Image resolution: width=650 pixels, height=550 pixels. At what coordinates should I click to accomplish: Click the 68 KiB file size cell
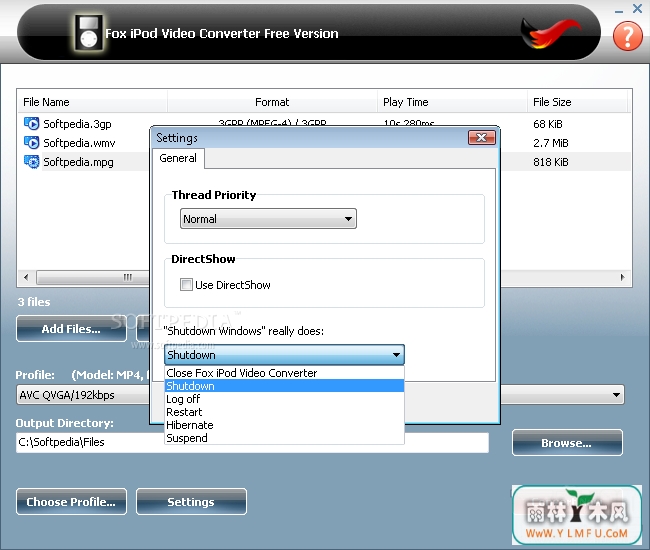[x=548, y=124]
